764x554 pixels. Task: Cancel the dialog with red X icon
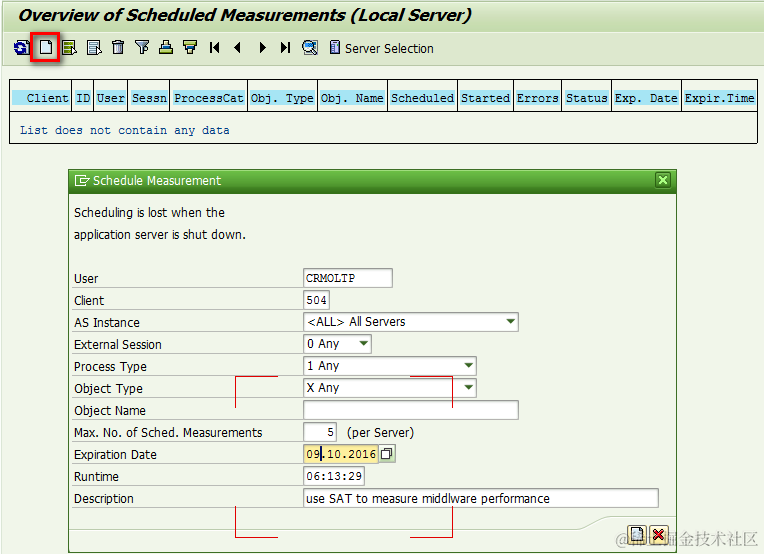click(x=658, y=535)
